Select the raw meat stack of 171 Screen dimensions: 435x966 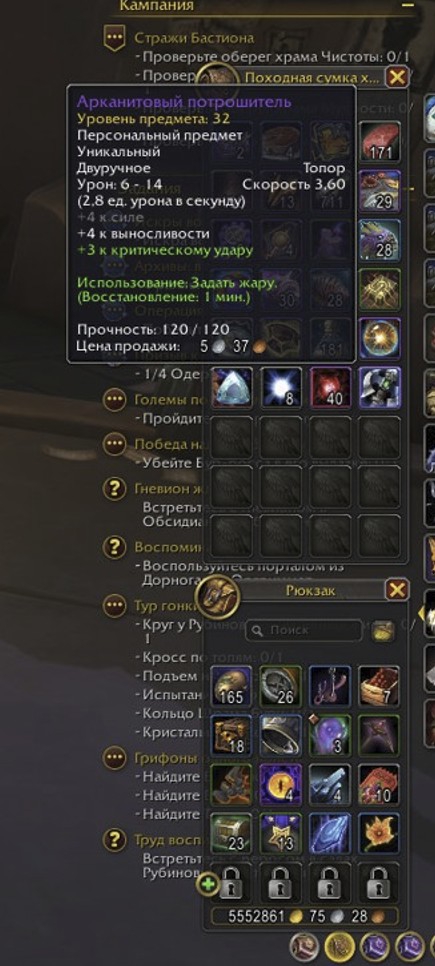coord(380,141)
